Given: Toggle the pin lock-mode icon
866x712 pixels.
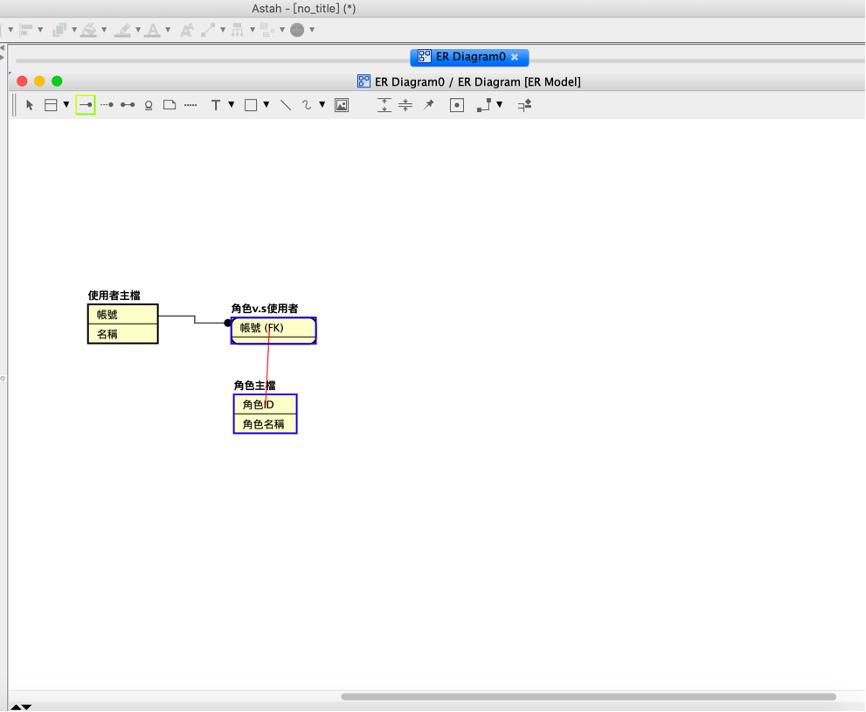Looking at the screenshot, I should tap(429, 105).
